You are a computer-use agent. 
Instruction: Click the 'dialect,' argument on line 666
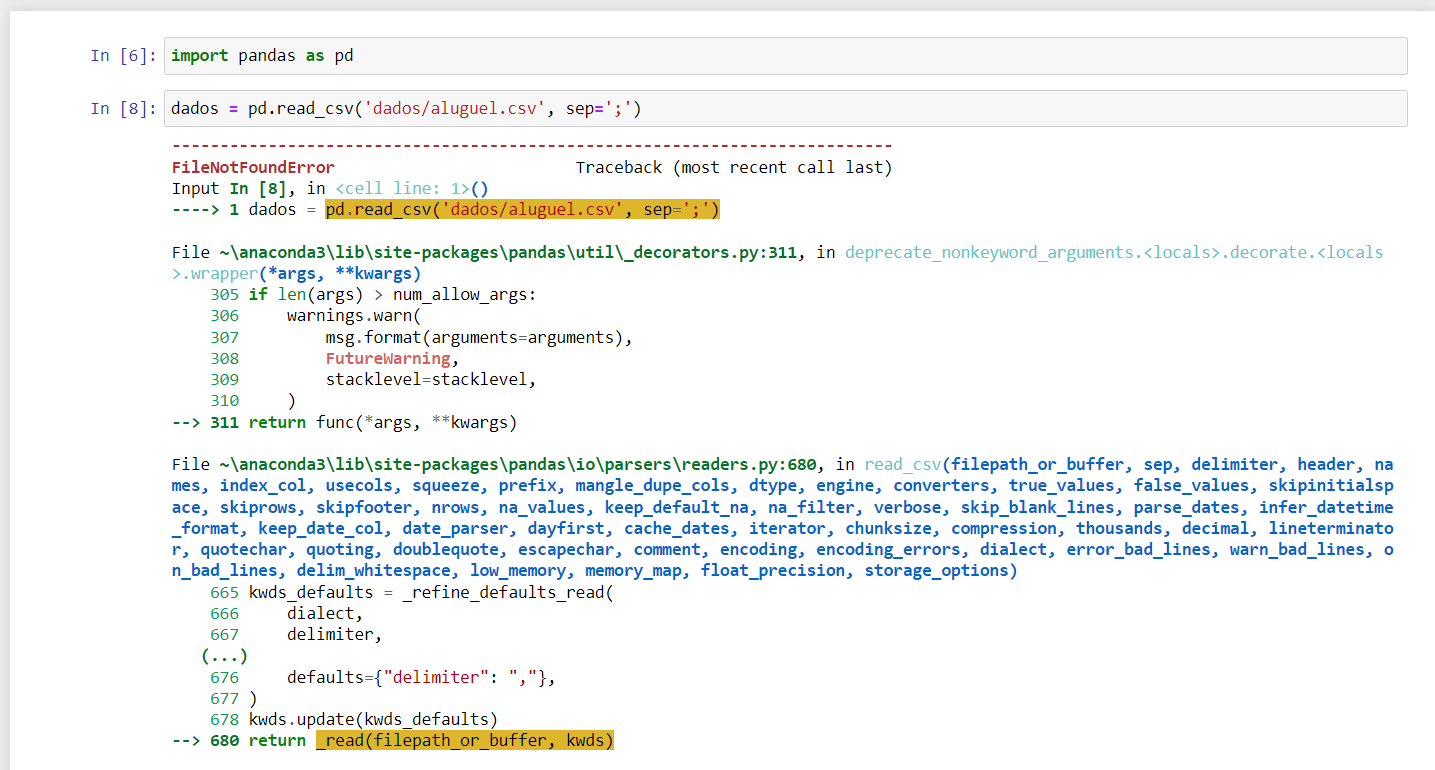click(325, 613)
